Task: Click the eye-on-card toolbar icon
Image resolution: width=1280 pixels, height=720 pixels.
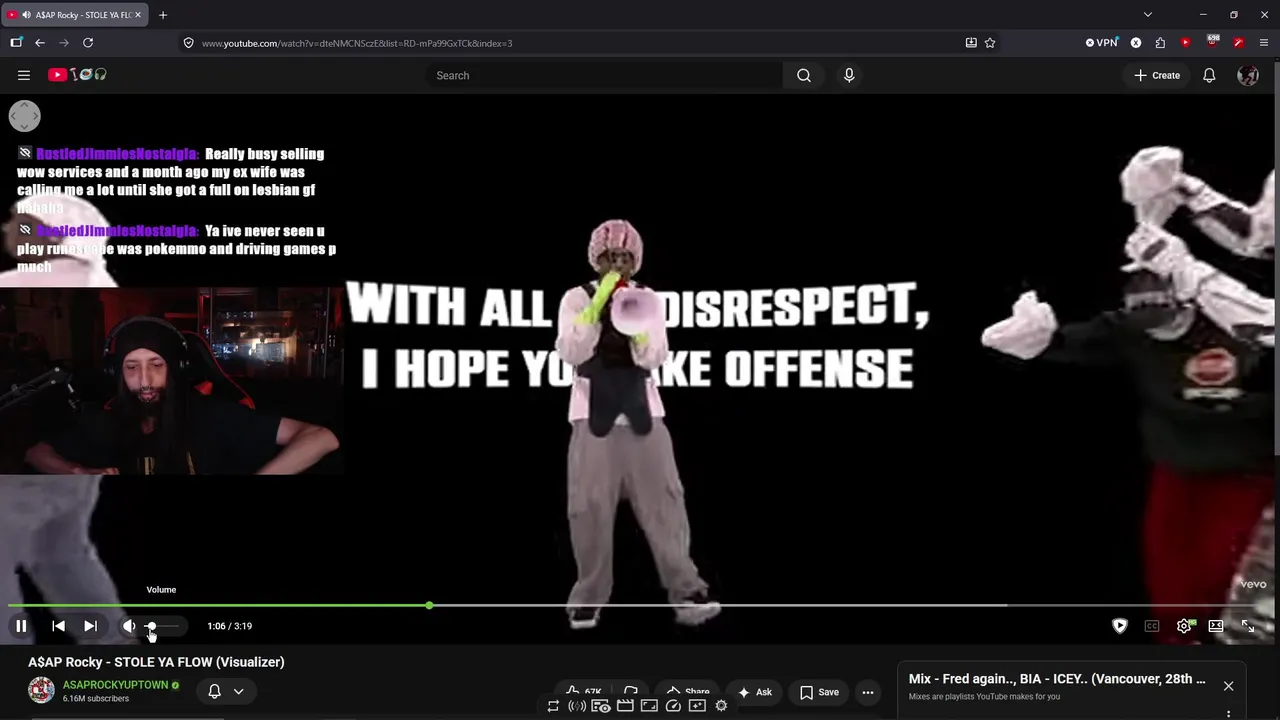Action: tap(601, 706)
